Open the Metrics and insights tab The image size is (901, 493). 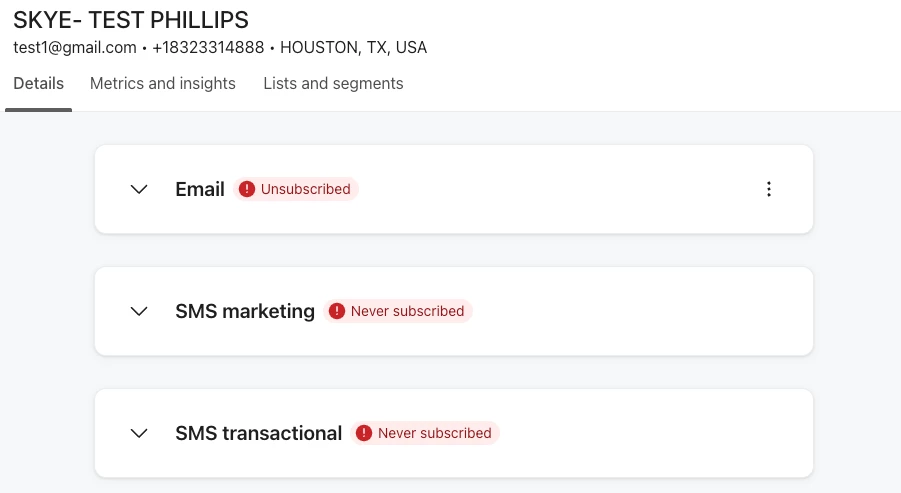point(163,84)
